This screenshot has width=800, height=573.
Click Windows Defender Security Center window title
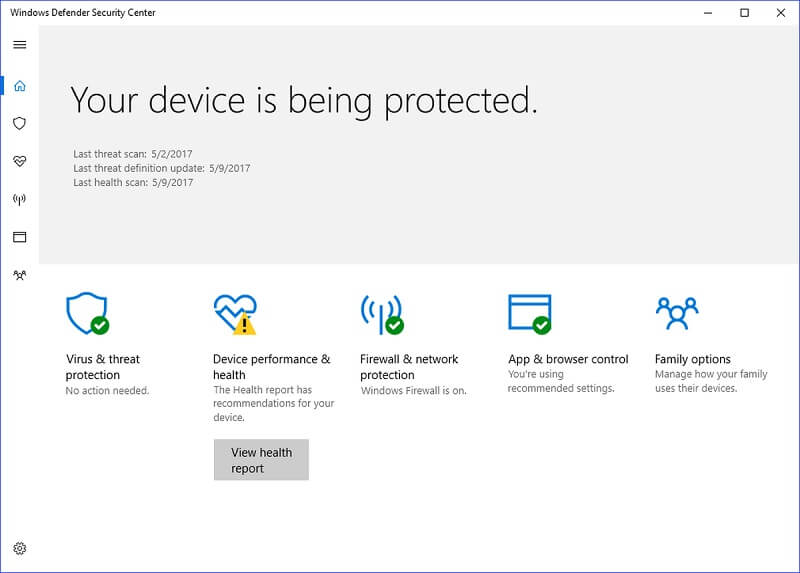click(83, 13)
